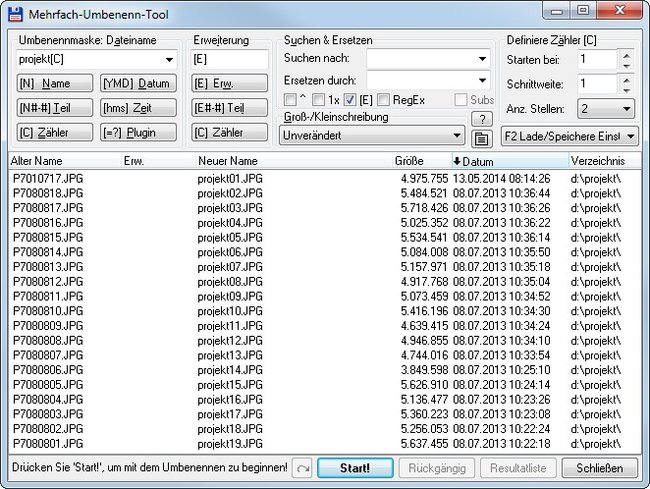Click the filename [C] Zähler button
The image size is (650, 489).
pyautogui.click(x=55, y=133)
